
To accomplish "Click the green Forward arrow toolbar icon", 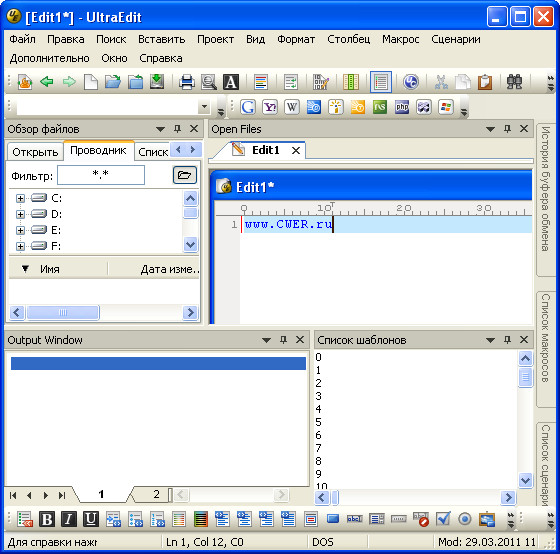I will (69, 82).
